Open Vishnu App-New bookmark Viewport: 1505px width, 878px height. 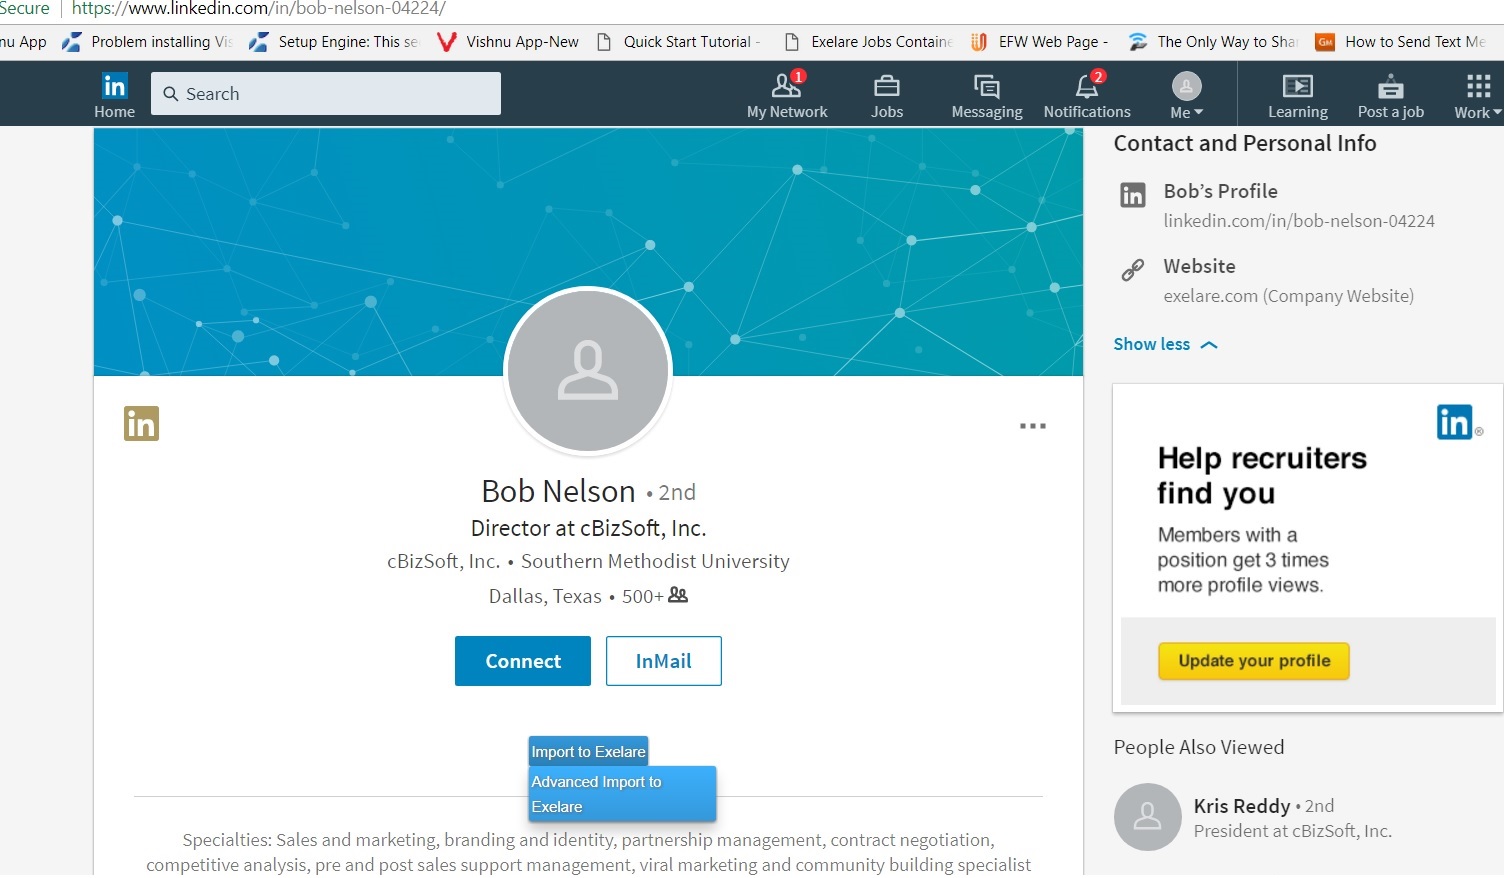pyautogui.click(x=509, y=42)
